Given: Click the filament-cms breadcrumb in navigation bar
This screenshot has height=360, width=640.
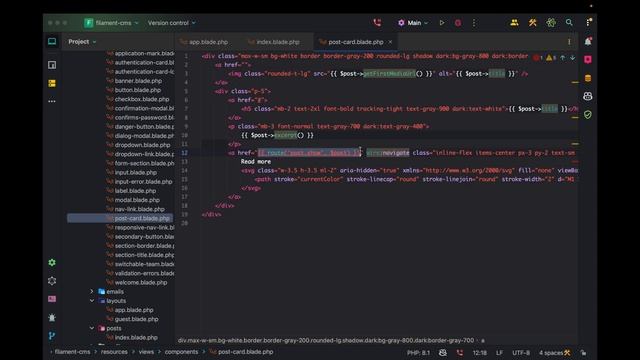Looking at the screenshot, I should pyautogui.click(x=72, y=352).
